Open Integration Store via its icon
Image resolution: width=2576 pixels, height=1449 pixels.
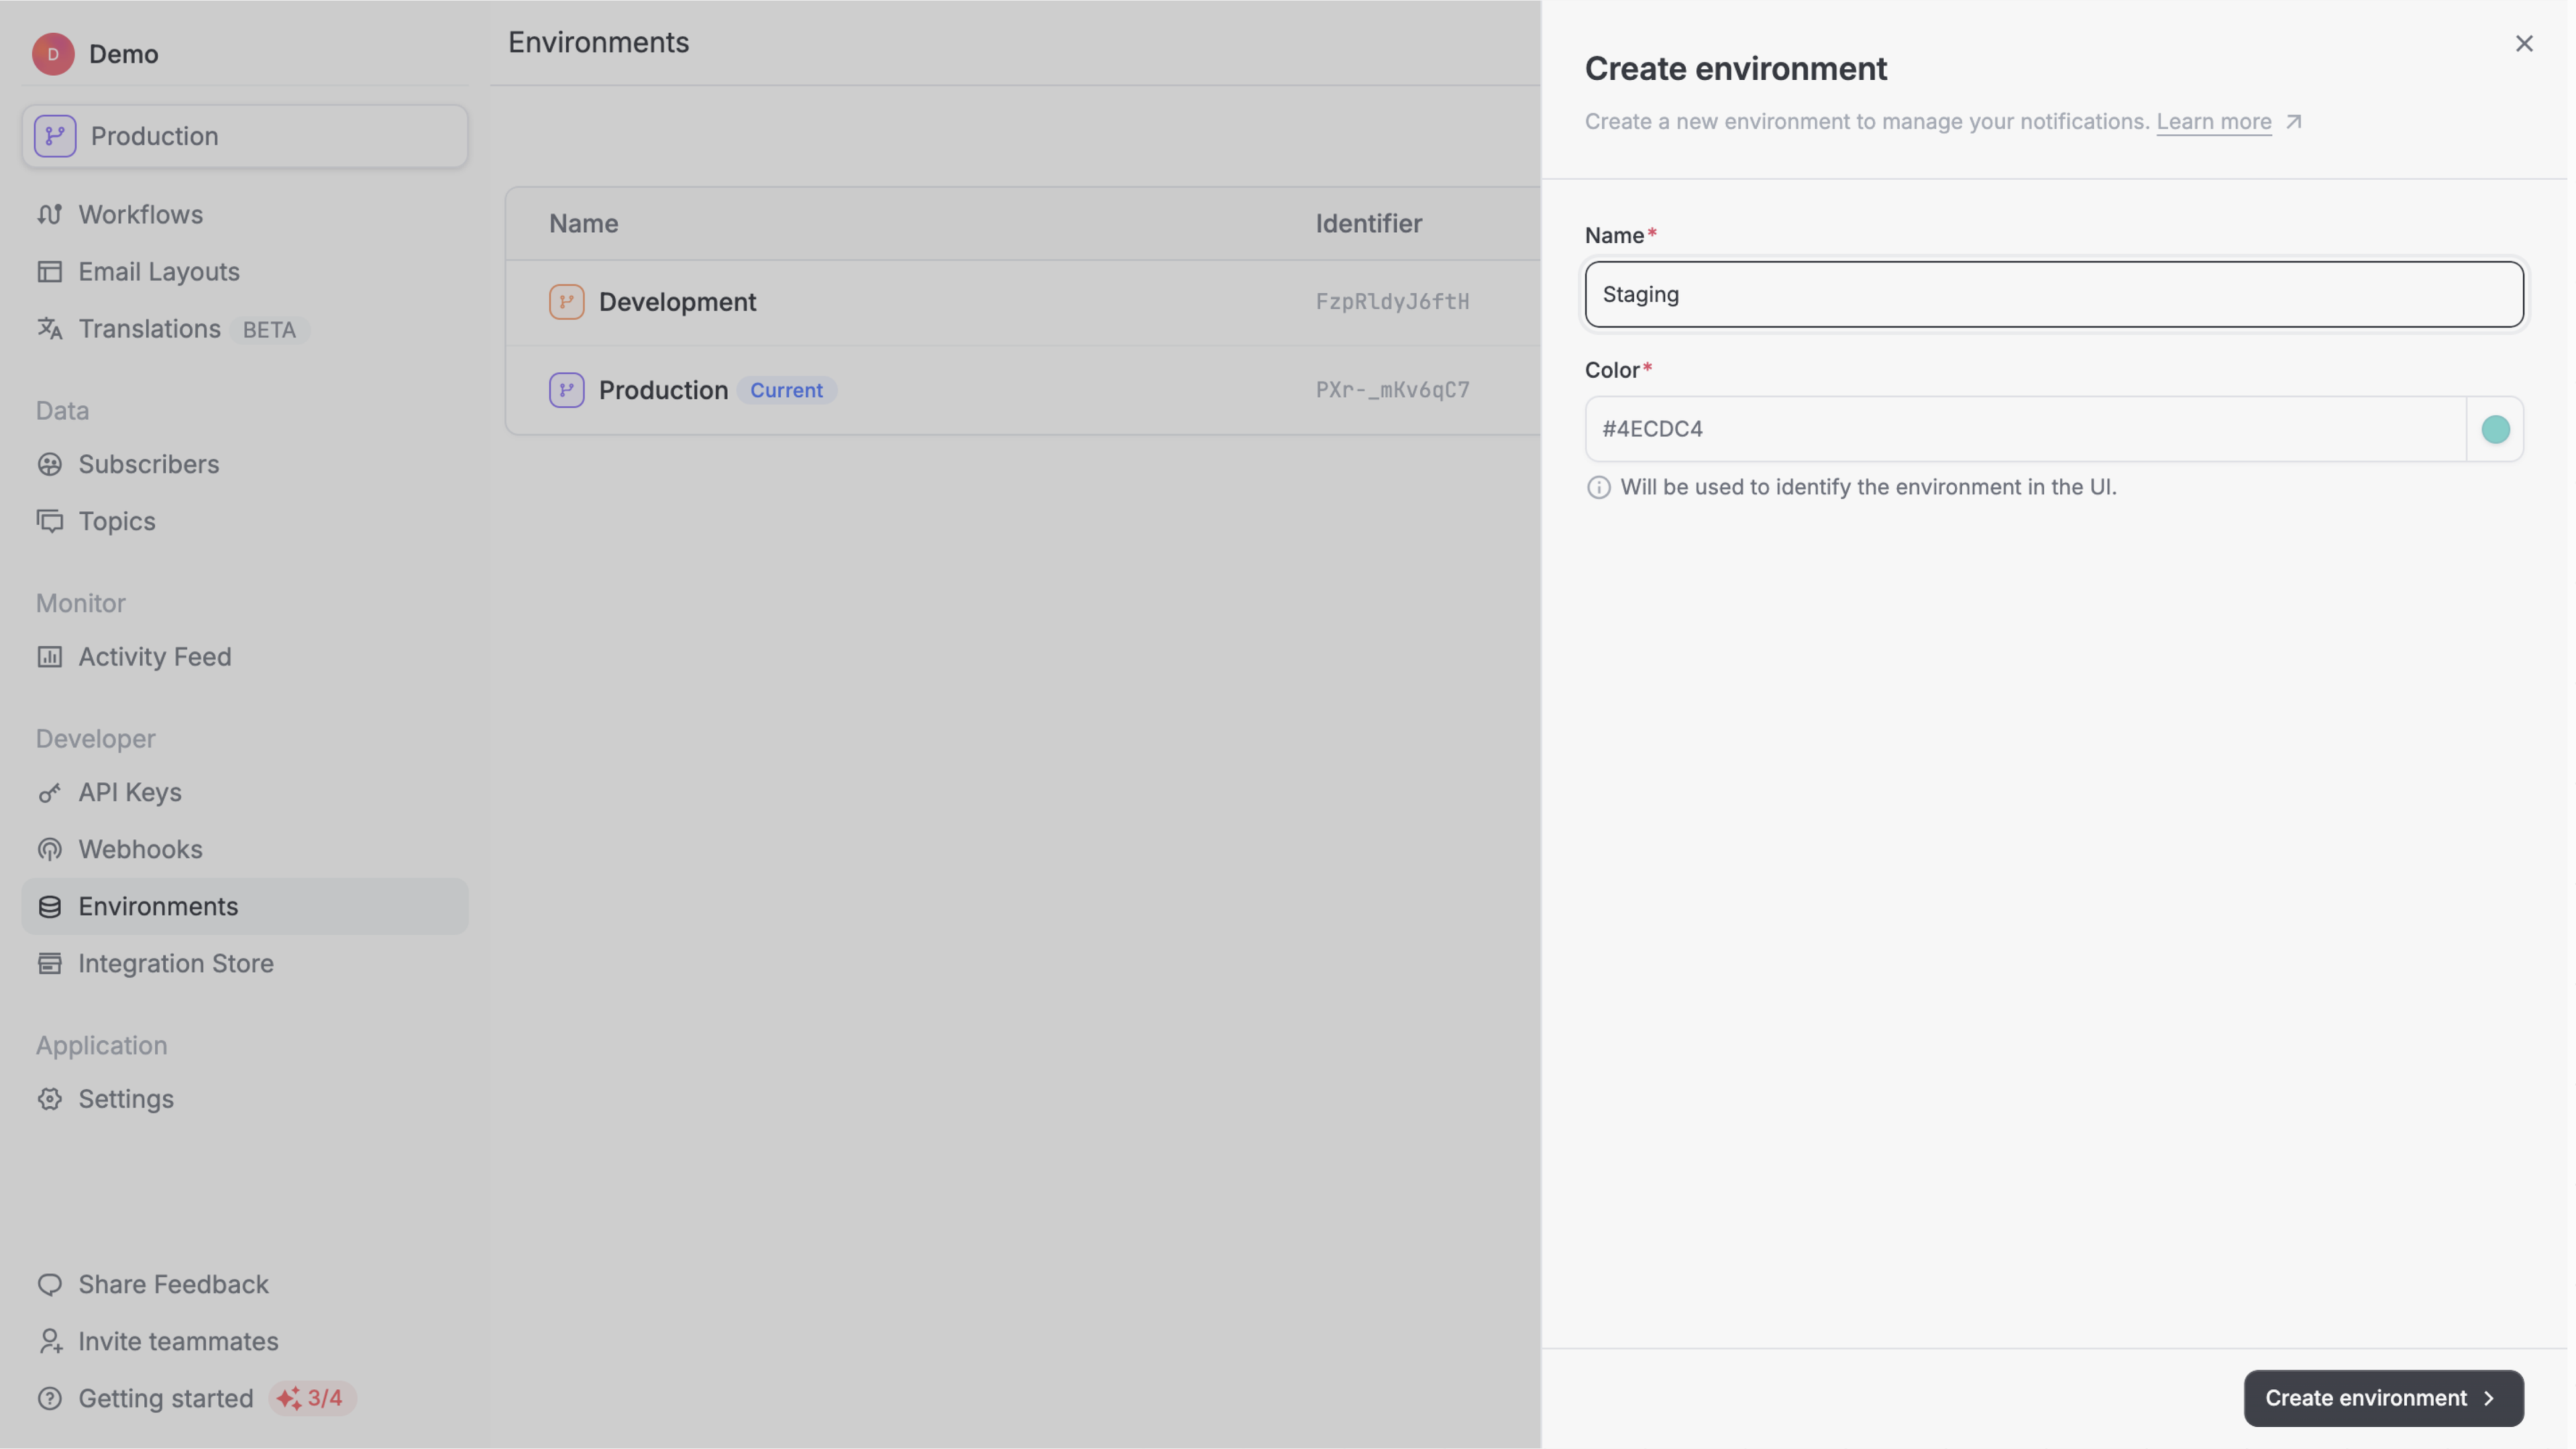[x=51, y=964]
